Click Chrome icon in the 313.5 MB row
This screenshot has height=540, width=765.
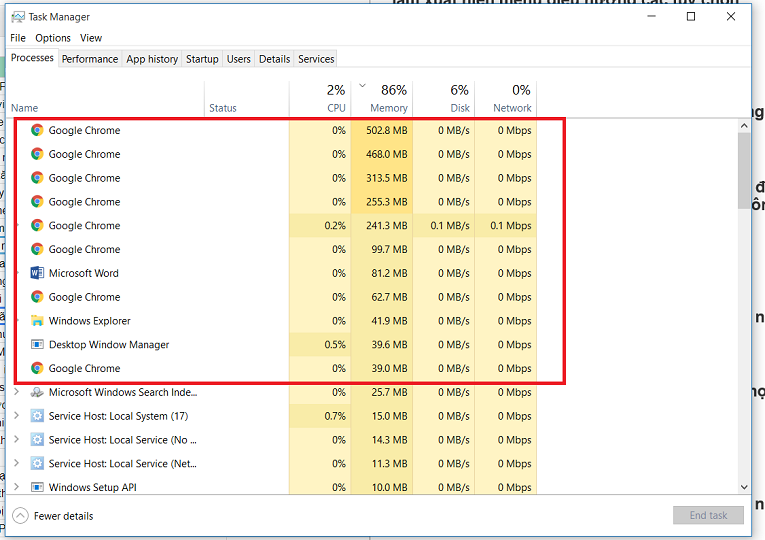click(x=37, y=178)
